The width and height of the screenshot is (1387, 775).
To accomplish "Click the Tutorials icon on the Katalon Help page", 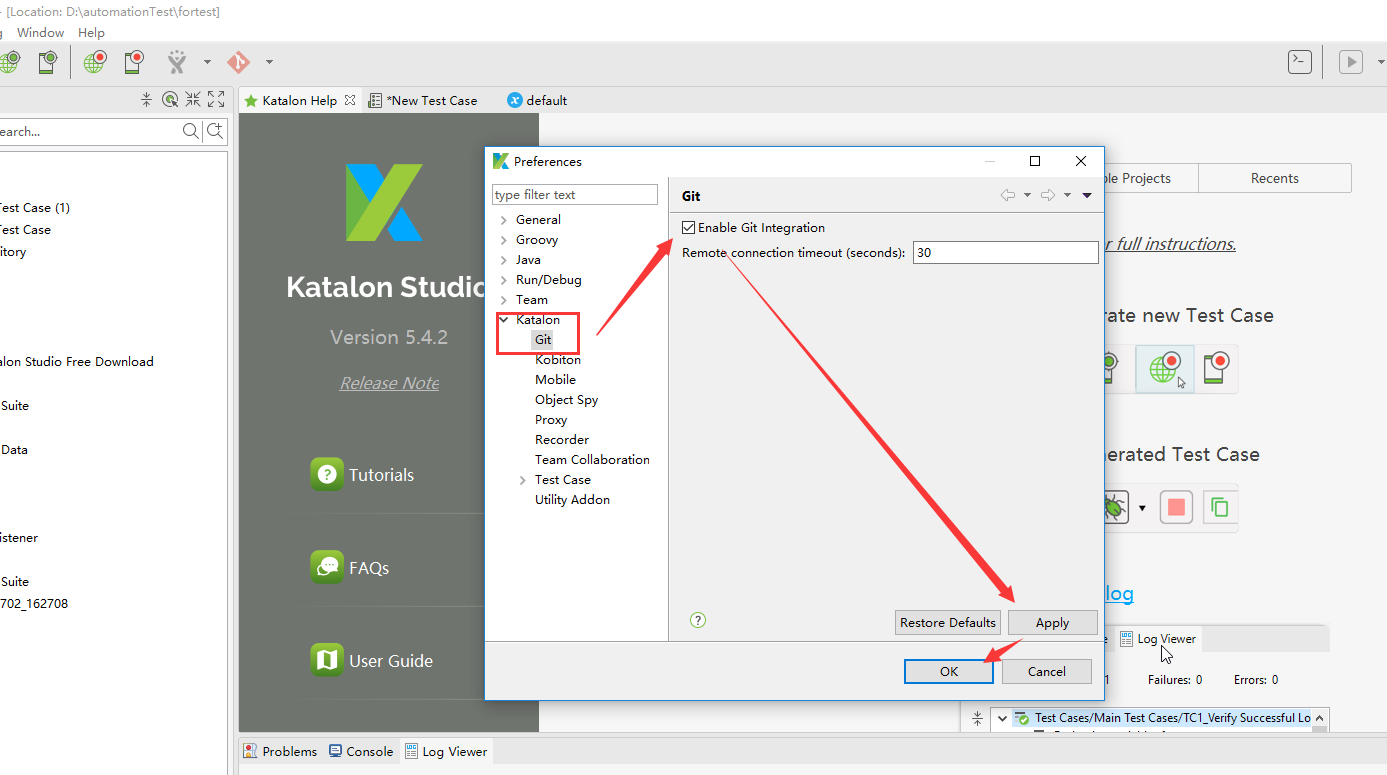I will pyautogui.click(x=327, y=474).
